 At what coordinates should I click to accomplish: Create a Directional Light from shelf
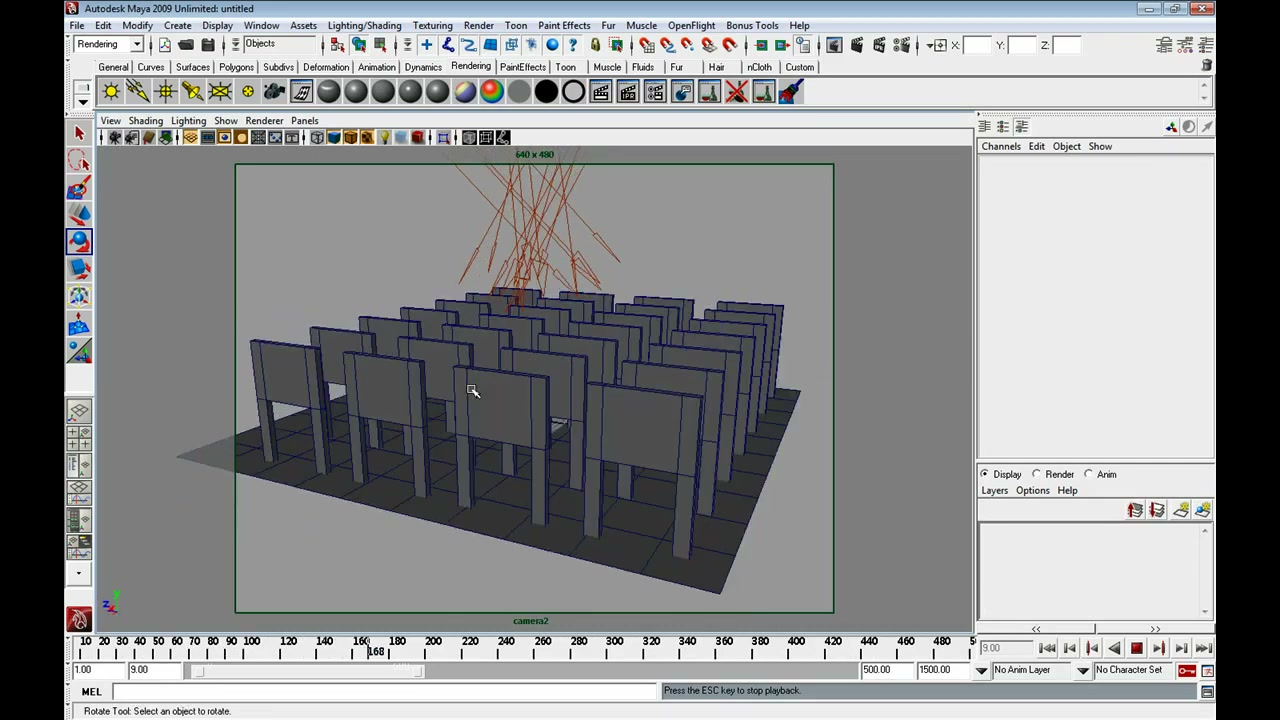(138, 92)
